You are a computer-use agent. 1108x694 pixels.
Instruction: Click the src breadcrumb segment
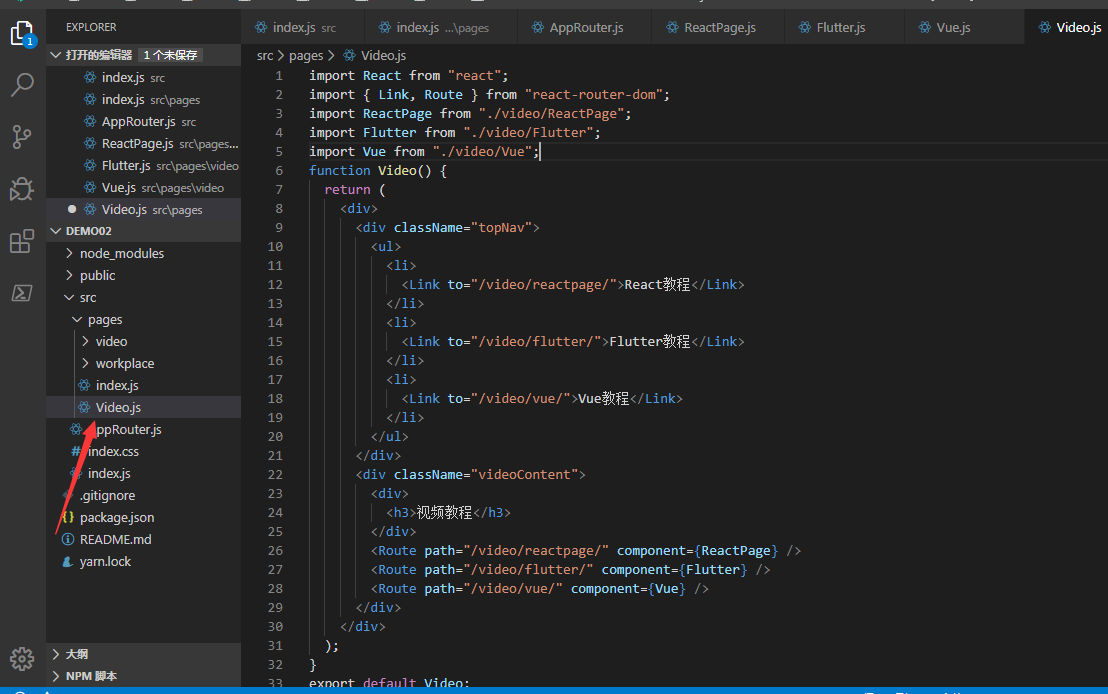click(265, 55)
